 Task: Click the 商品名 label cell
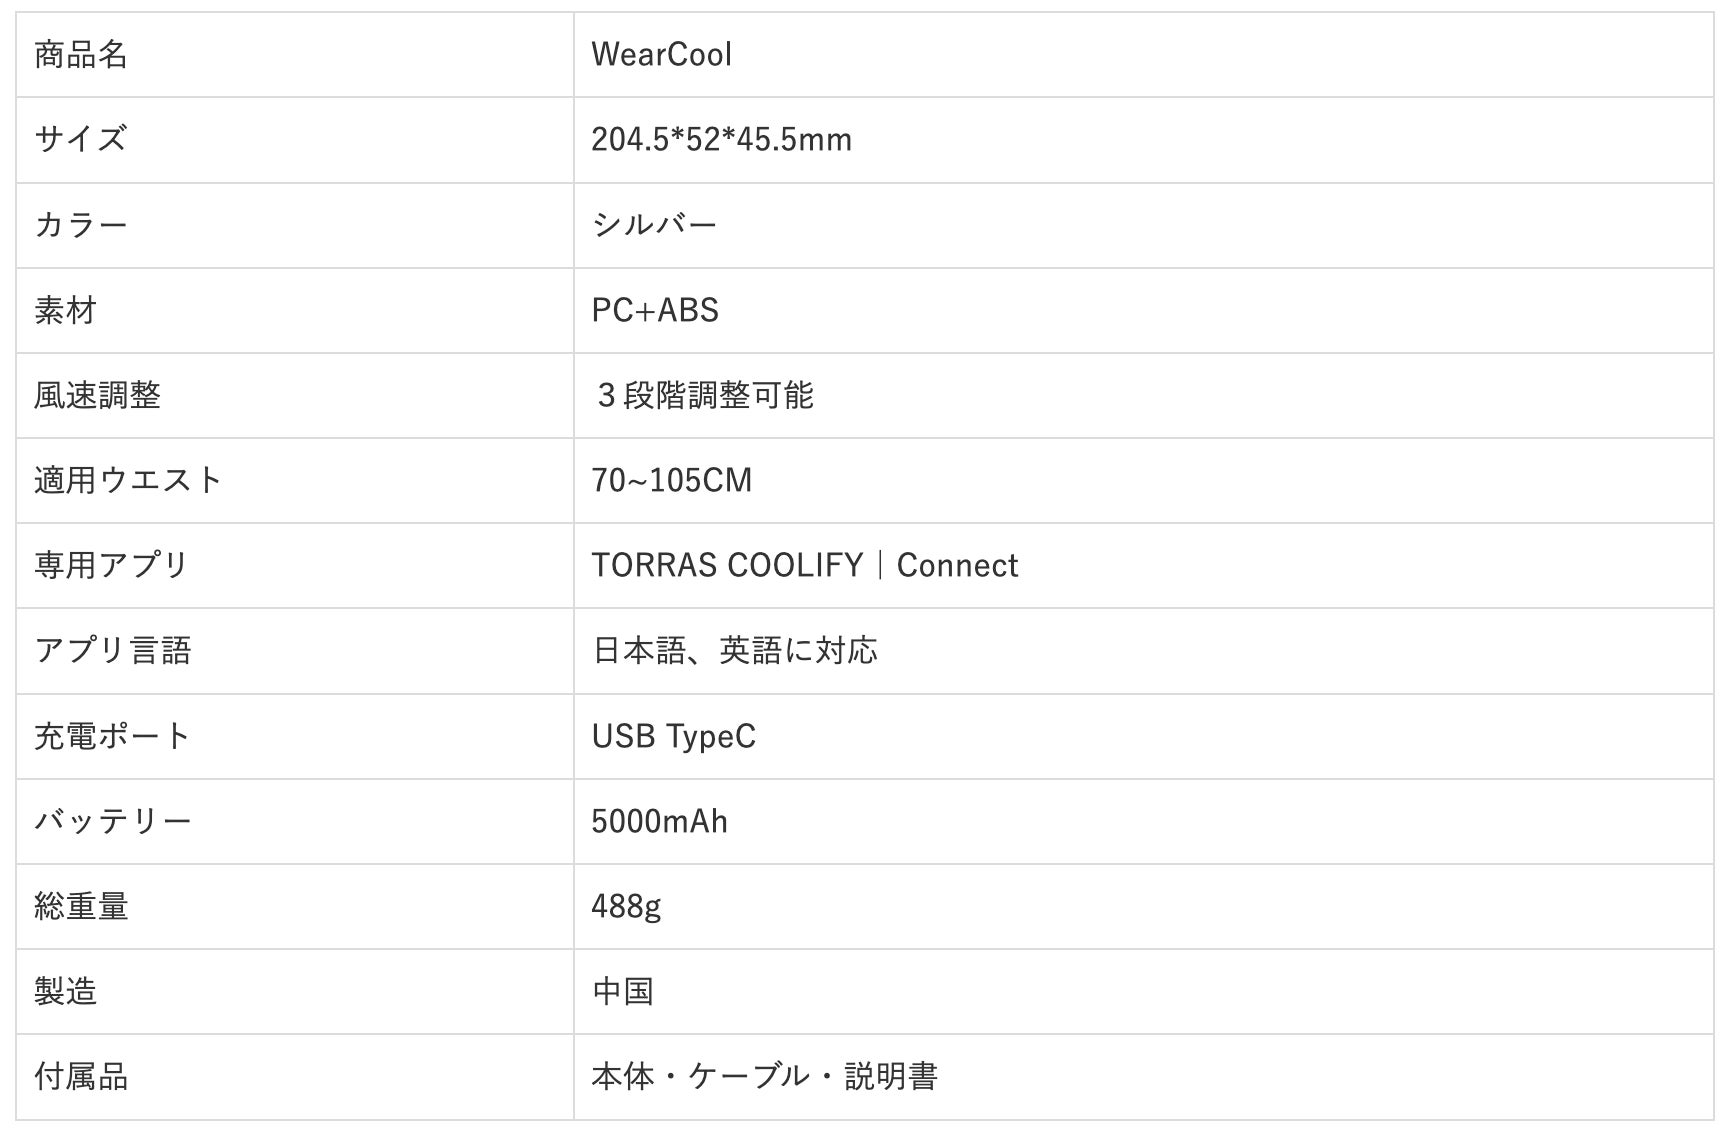tap(81, 55)
